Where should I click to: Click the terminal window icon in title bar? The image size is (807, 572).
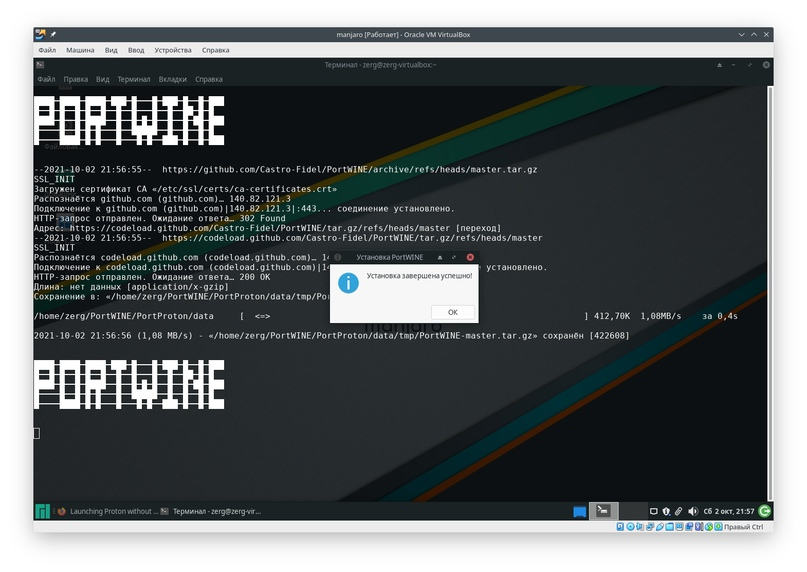click(40, 64)
